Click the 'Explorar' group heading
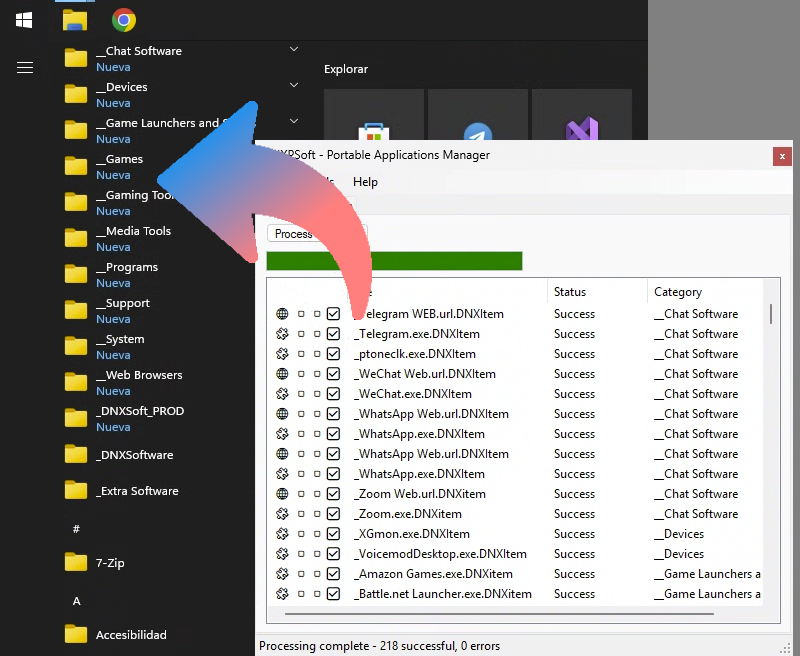This screenshot has height=656, width=800. pos(346,69)
